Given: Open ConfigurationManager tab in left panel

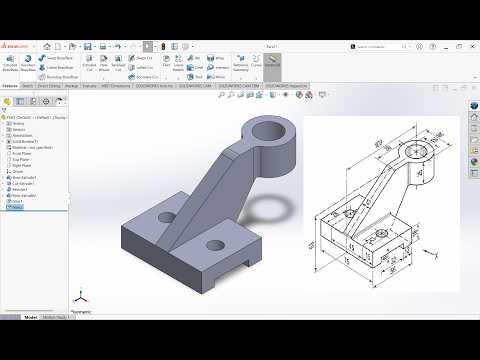Looking at the screenshot, I should coord(33,101).
